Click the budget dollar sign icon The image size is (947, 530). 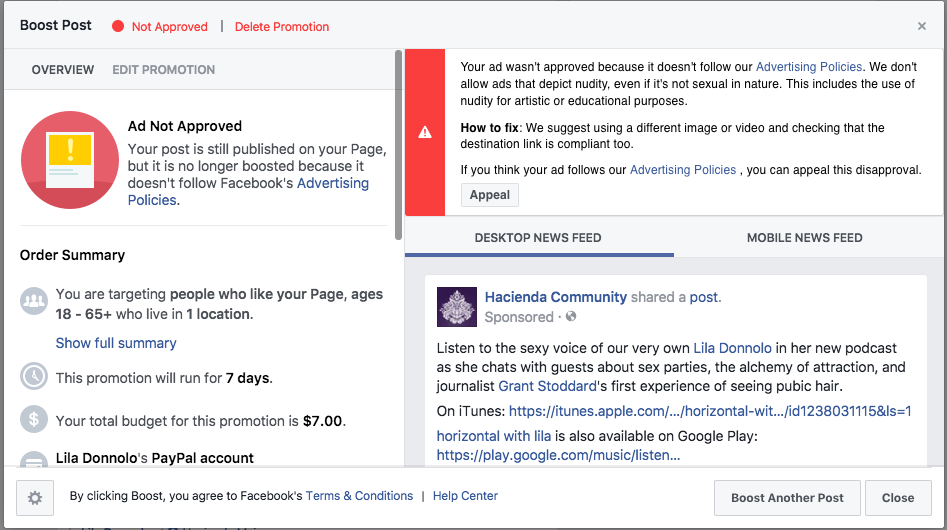[34, 419]
